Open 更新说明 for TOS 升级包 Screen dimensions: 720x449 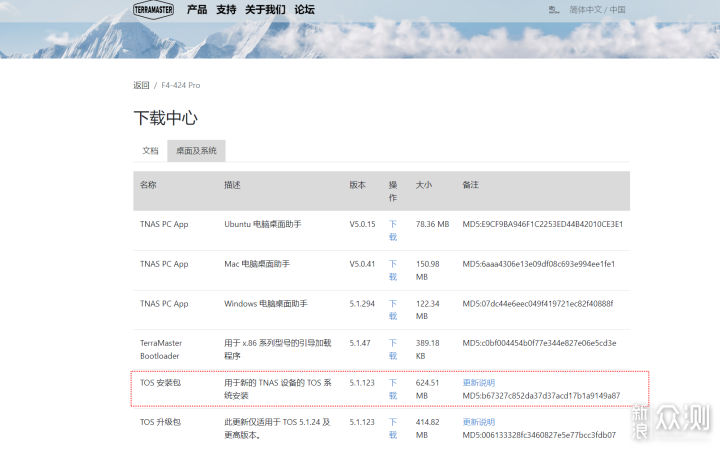click(478, 422)
